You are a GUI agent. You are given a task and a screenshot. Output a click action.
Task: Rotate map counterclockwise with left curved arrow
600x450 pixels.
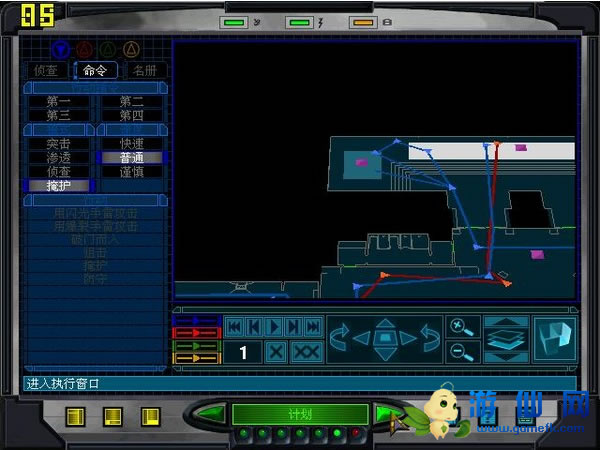pos(339,338)
